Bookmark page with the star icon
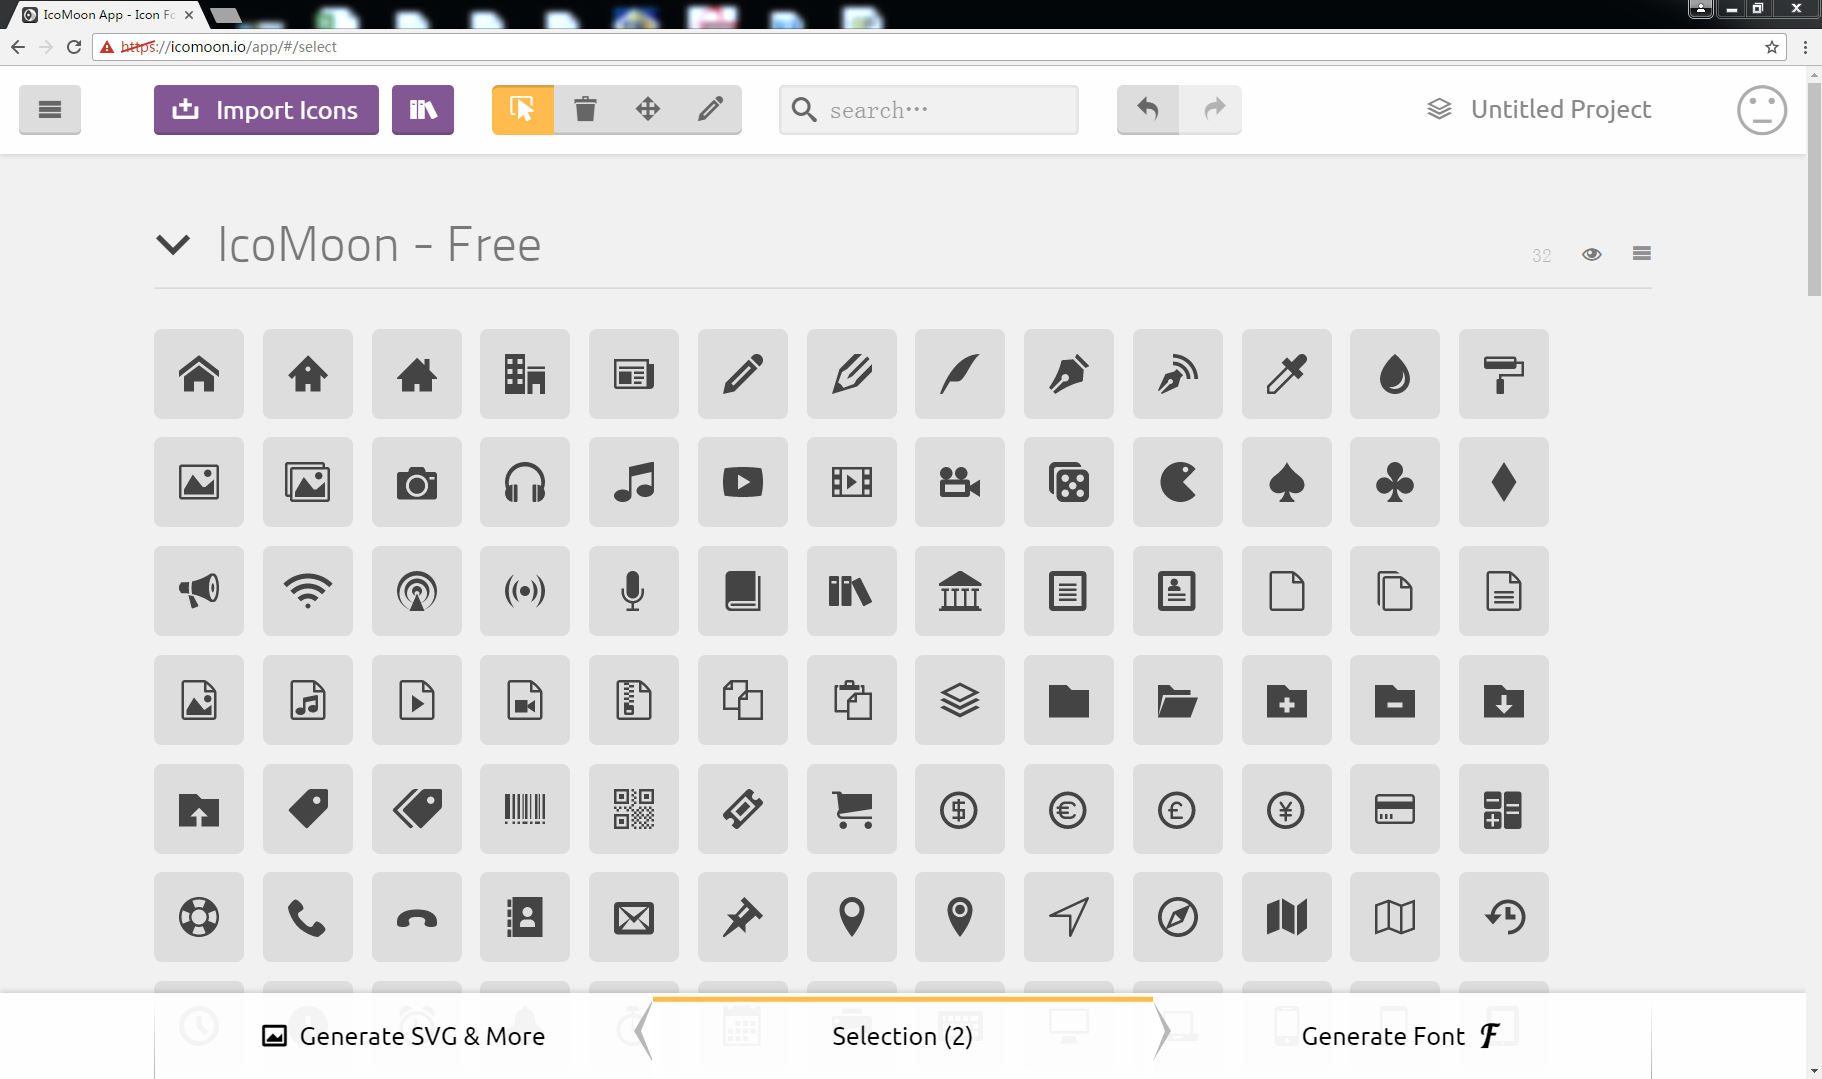Image resolution: width=1822 pixels, height=1079 pixels. pos(1772,47)
